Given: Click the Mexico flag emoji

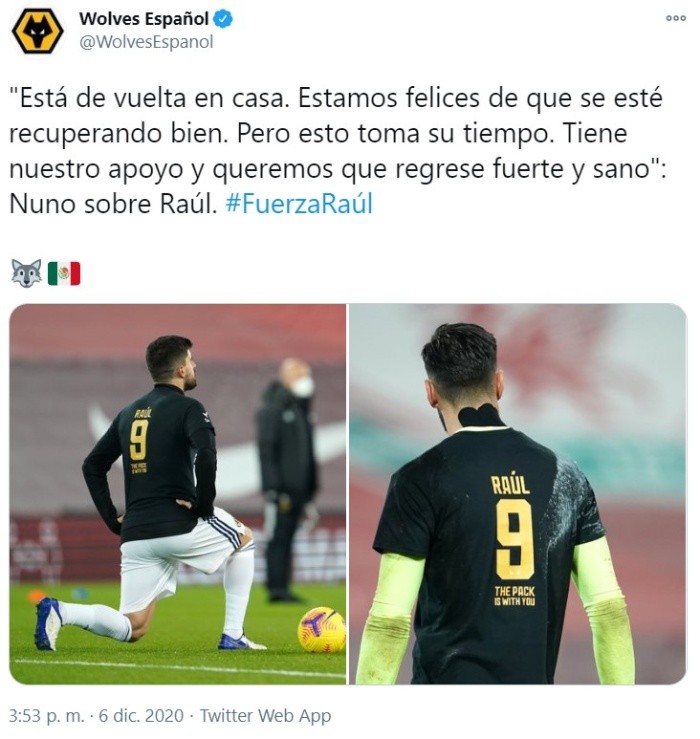Looking at the screenshot, I should 64,273.
